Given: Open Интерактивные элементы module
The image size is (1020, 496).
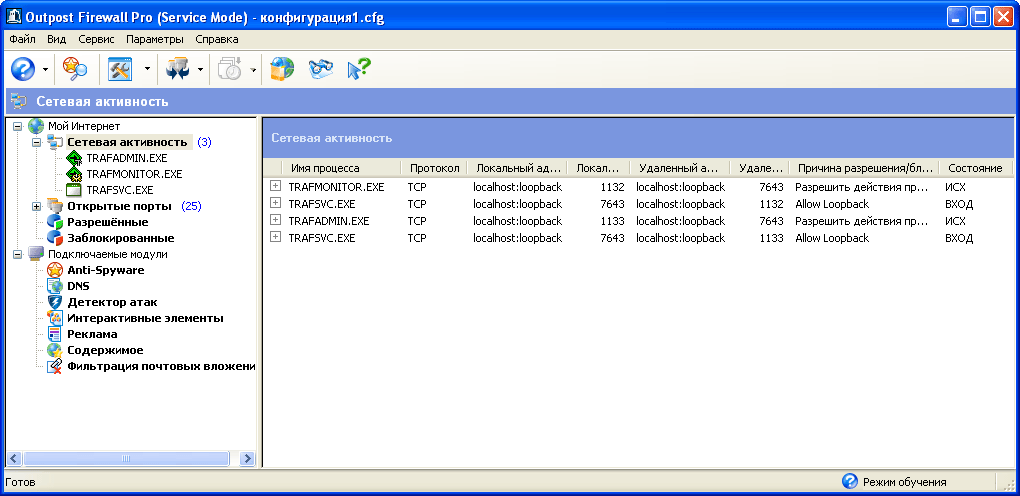Looking at the screenshot, I should pos(145,318).
